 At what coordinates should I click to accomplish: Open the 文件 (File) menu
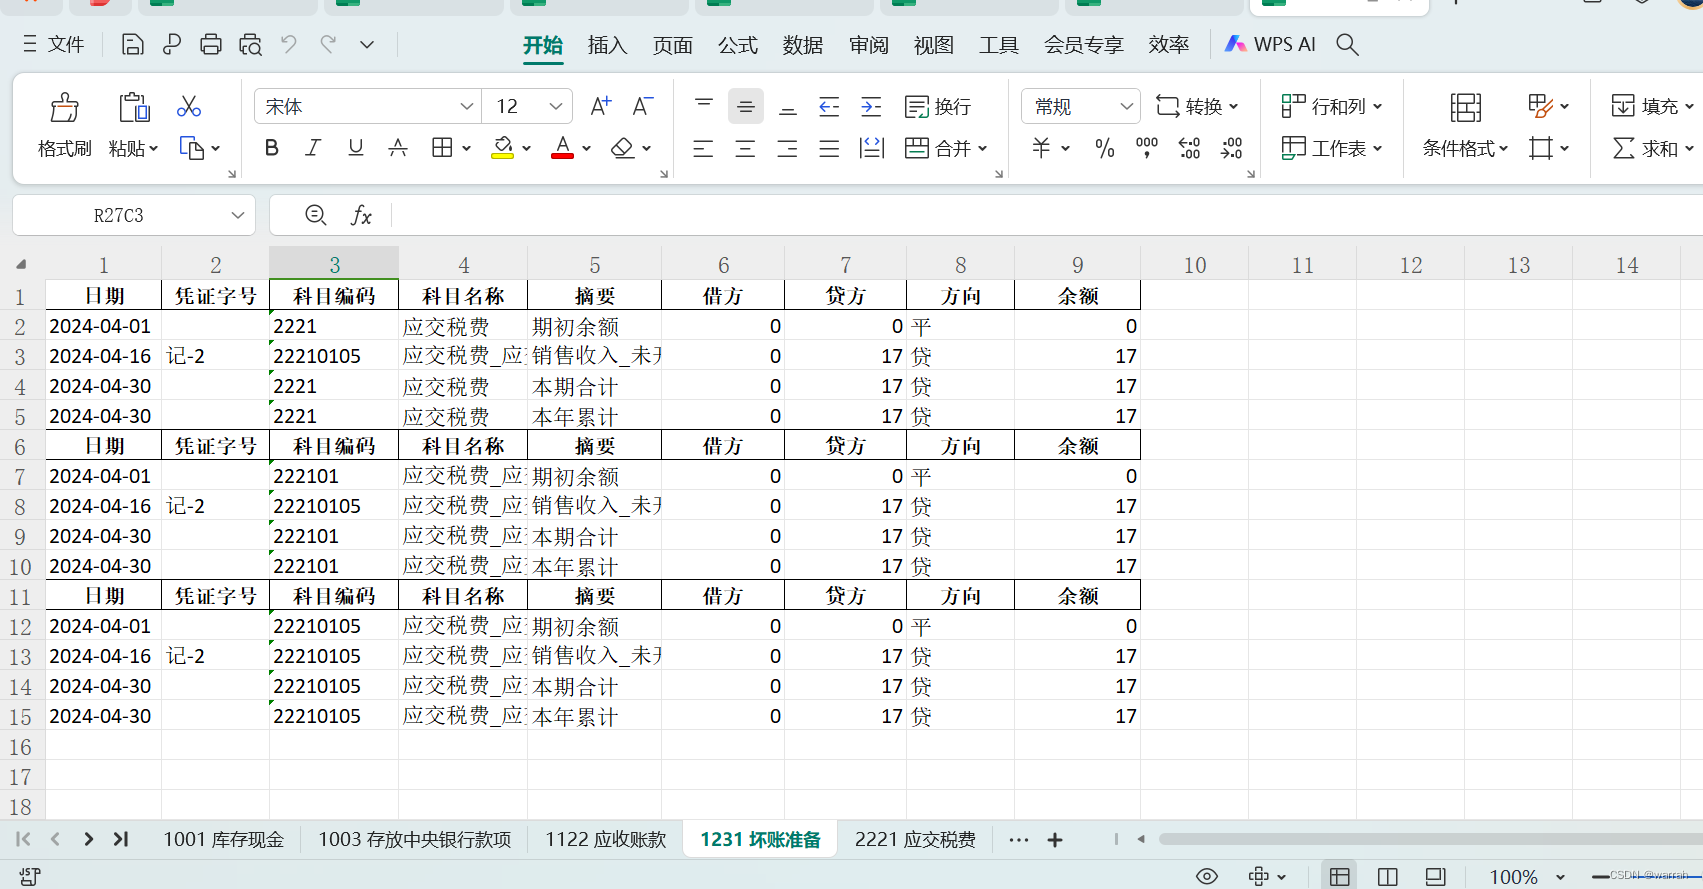[53, 44]
